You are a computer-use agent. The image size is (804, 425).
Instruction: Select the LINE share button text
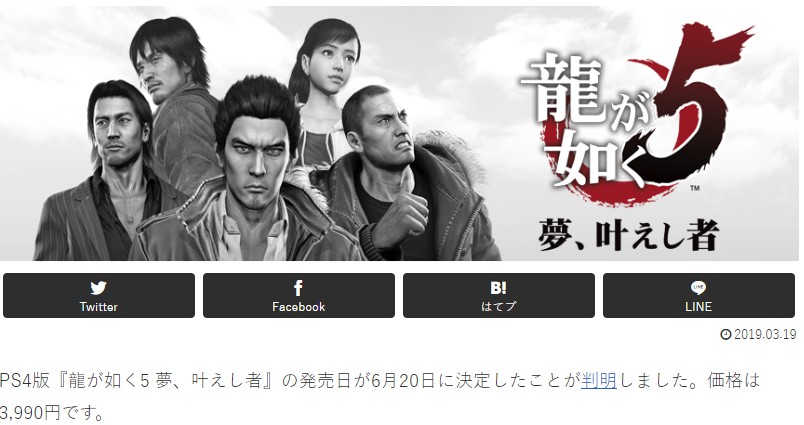(698, 307)
